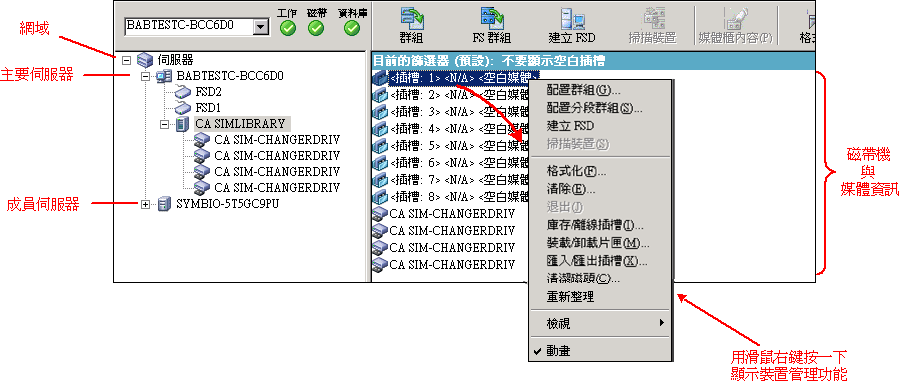The width and height of the screenshot is (900, 382).
Task: Click the slot 2 media icon
Action: click(380, 95)
